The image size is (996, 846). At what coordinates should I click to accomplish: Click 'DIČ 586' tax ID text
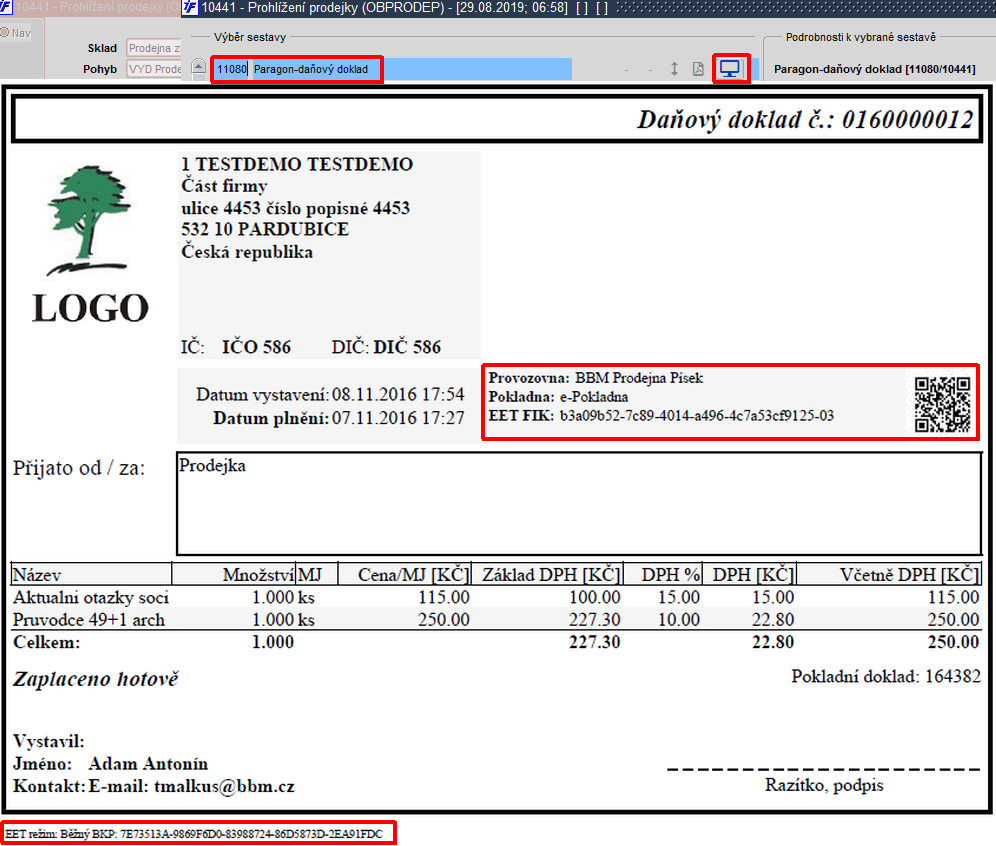407,347
